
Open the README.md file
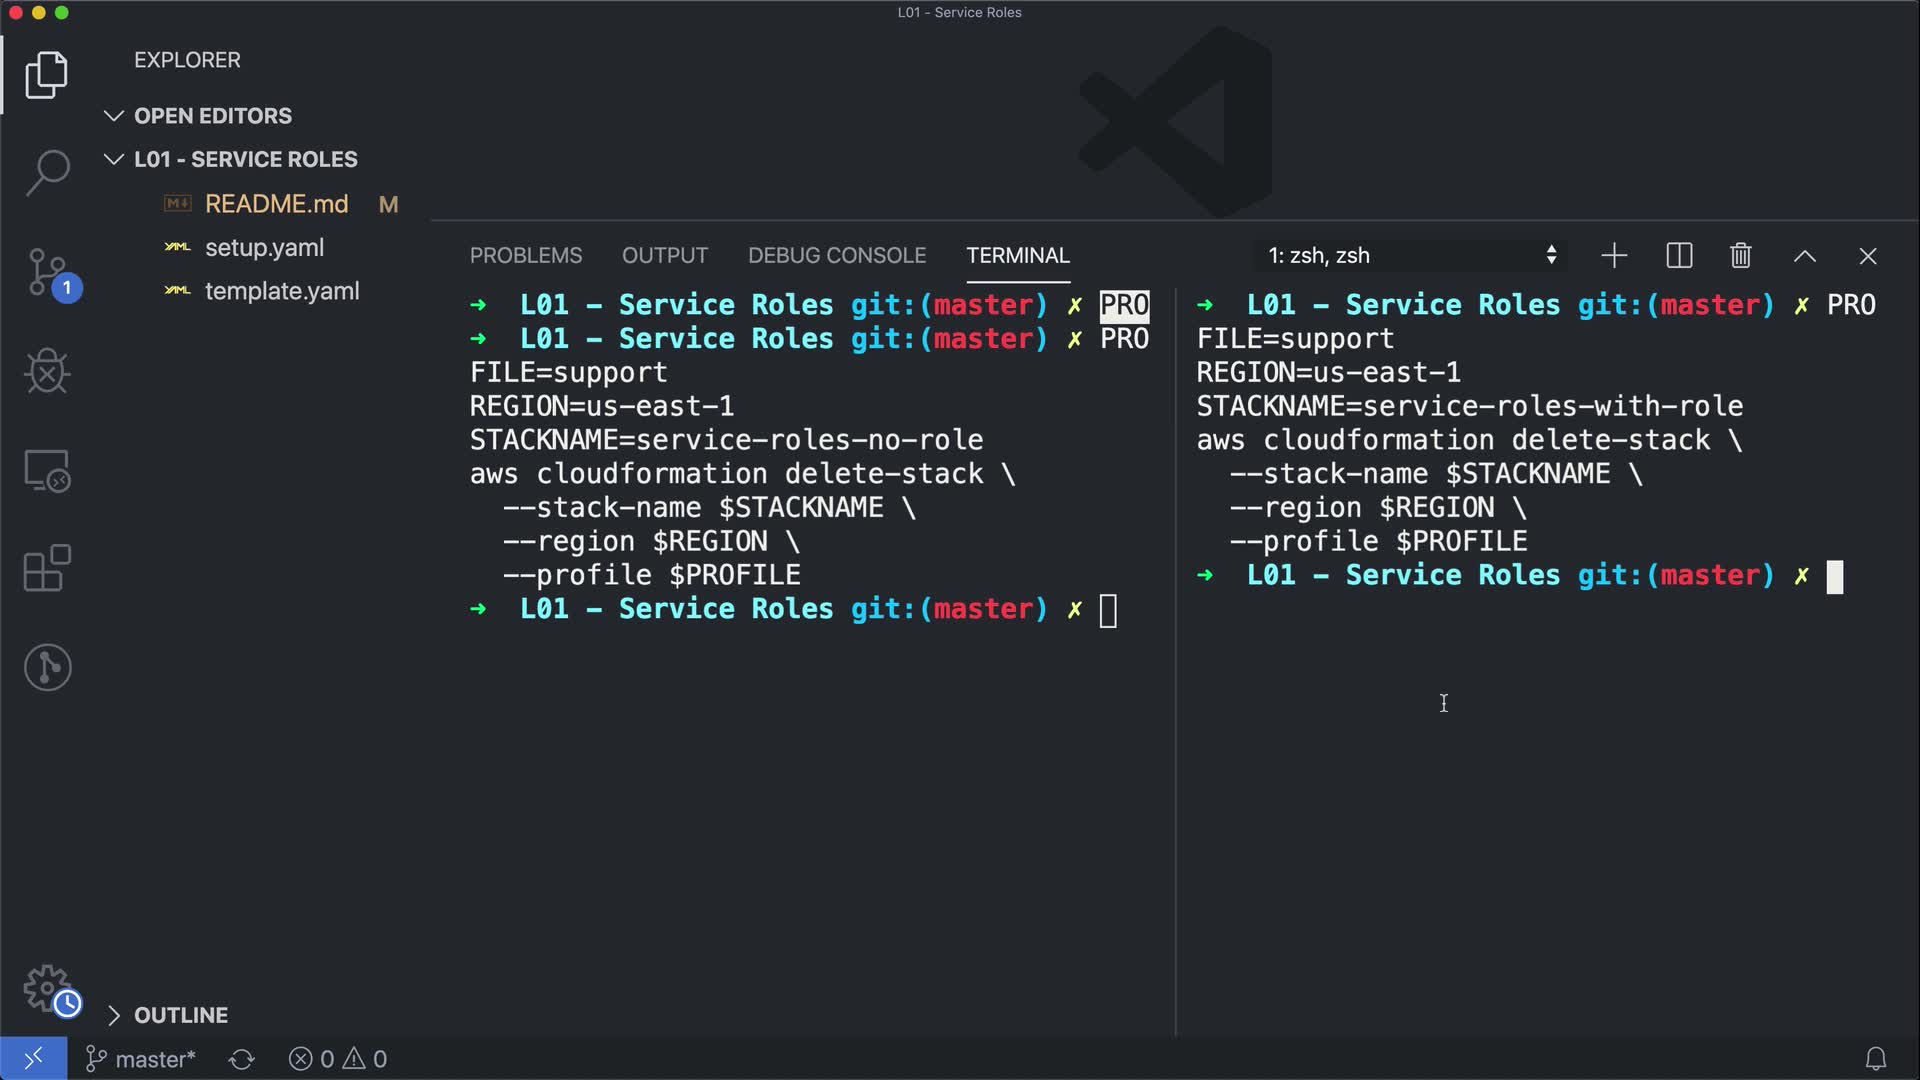point(276,204)
